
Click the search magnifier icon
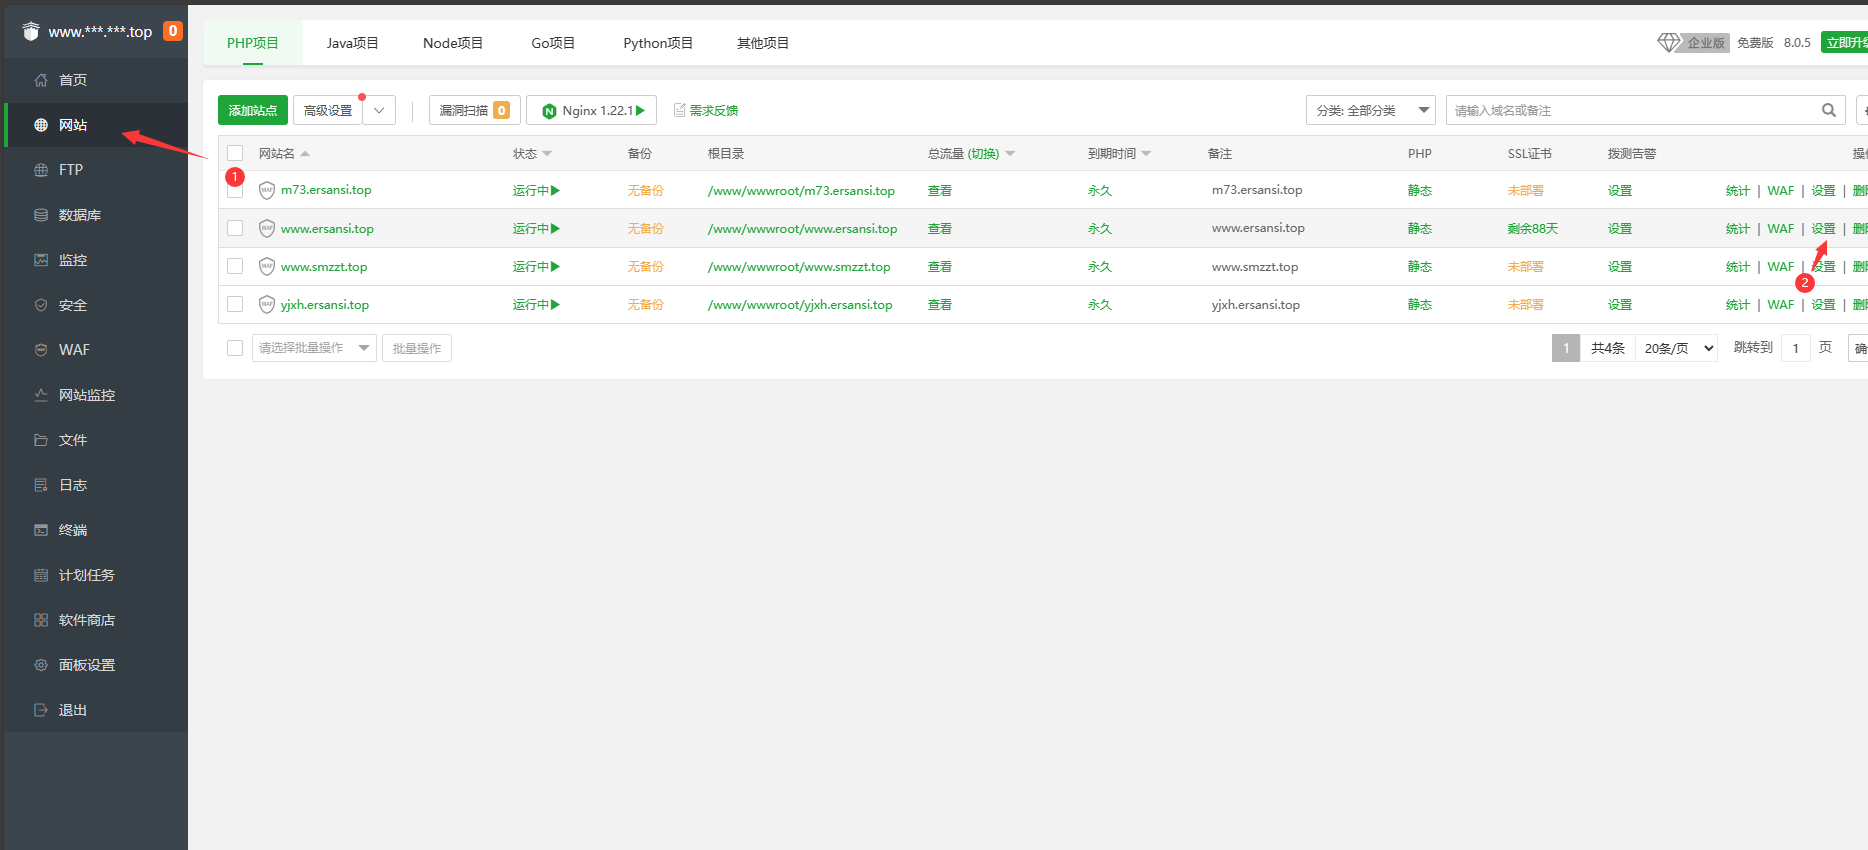(1828, 110)
